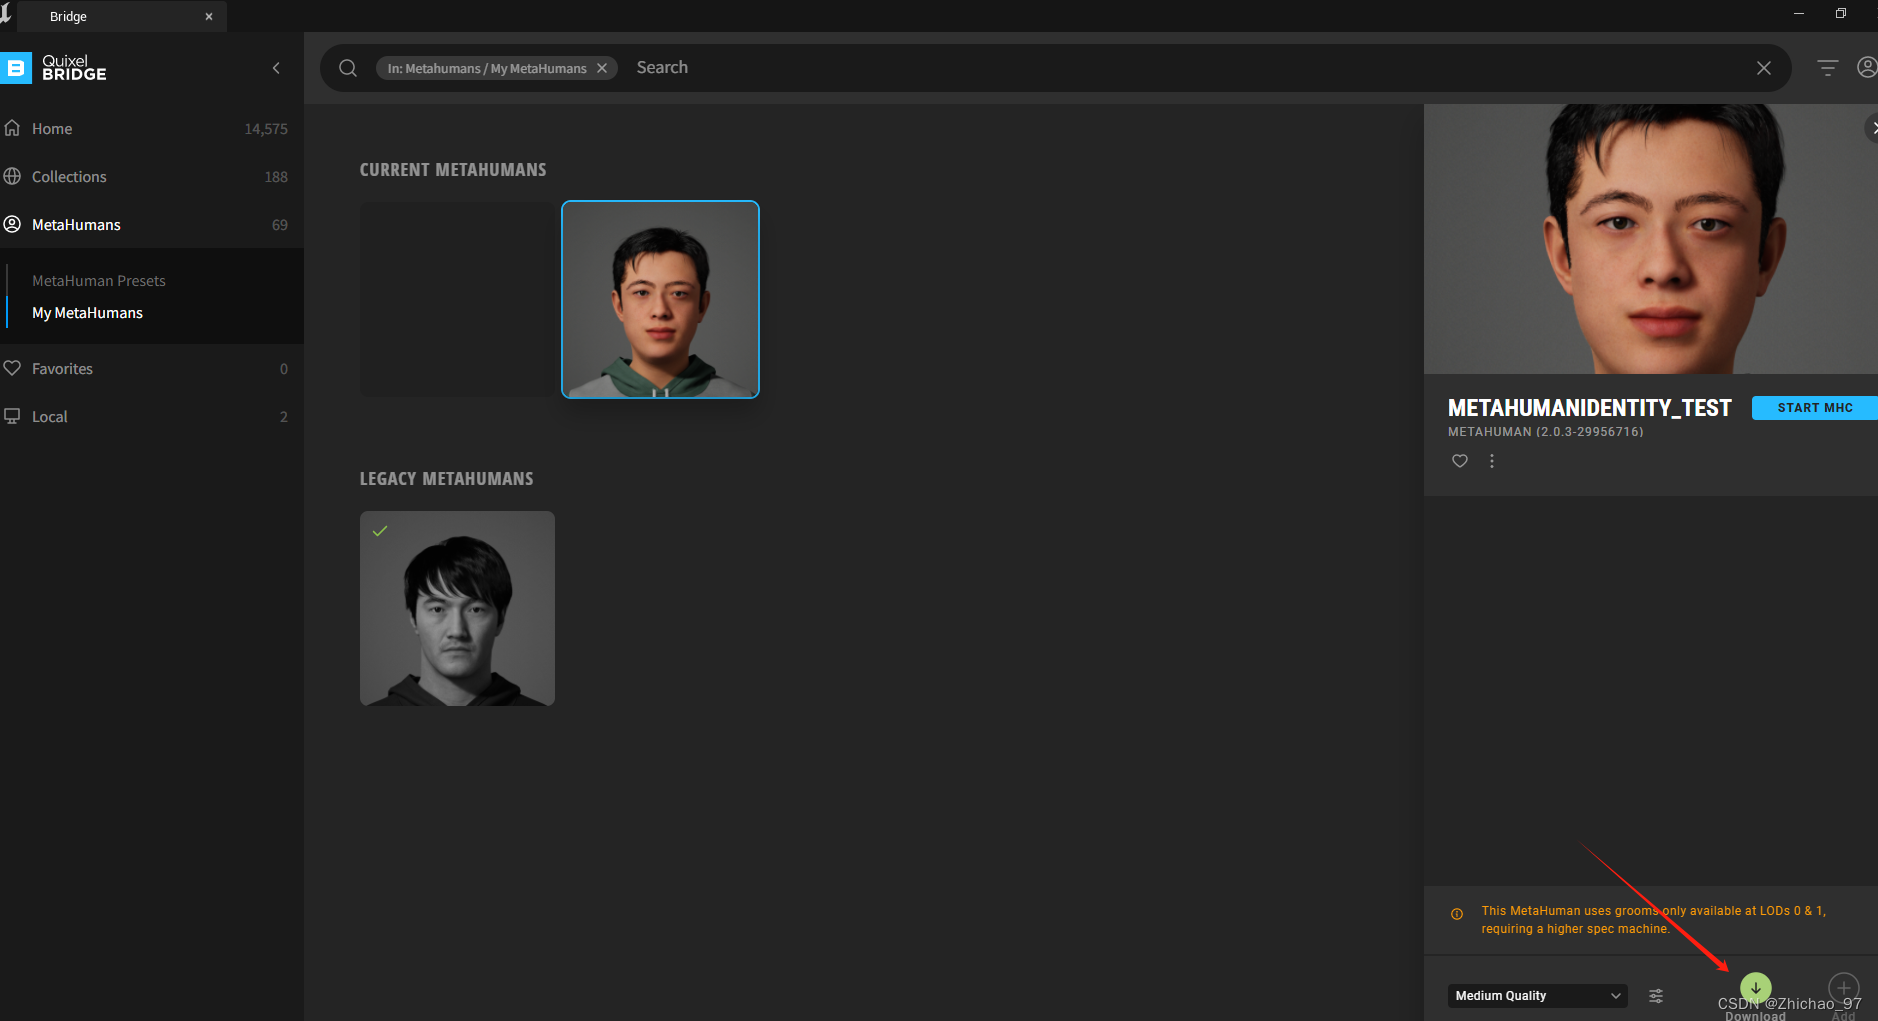This screenshot has height=1021, width=1878.
Task: Click the search magnifier icon
Action: 348,68
